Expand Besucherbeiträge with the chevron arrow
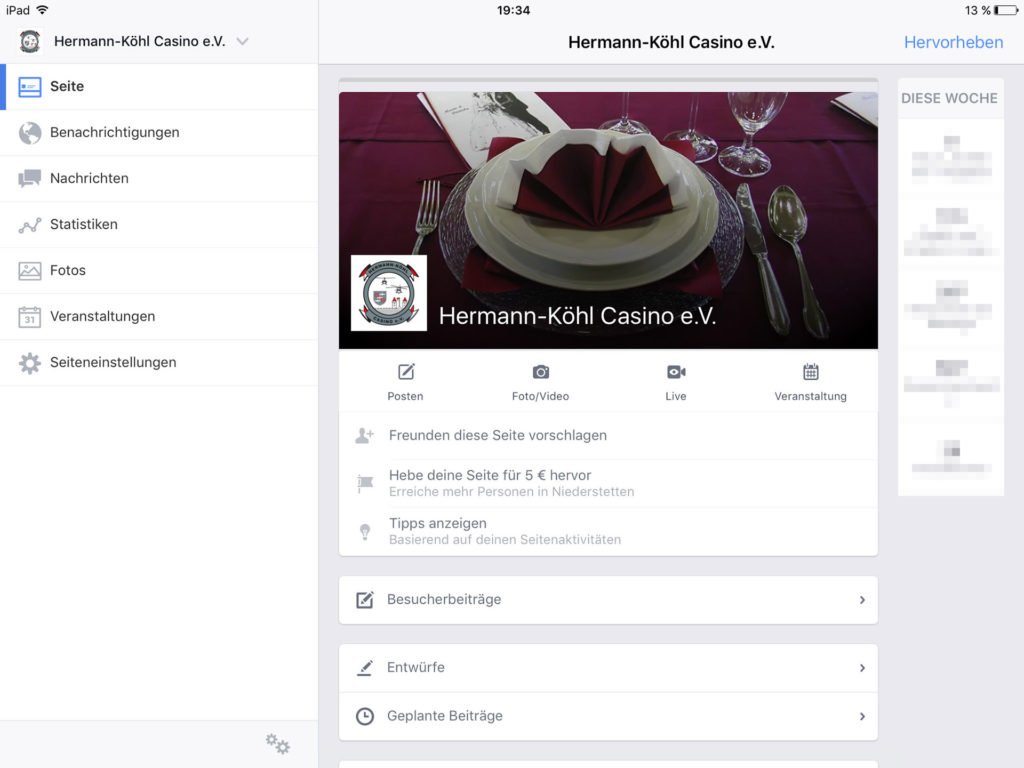This screenshot has width=1024, height=768. (x=862, y=600)
